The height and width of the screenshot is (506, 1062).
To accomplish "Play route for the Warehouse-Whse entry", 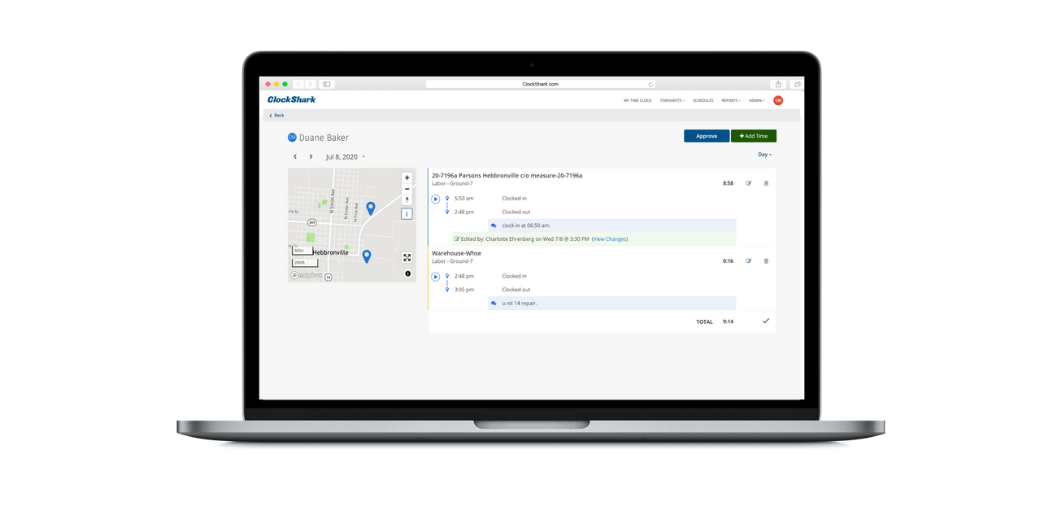I will click(436, 276).
